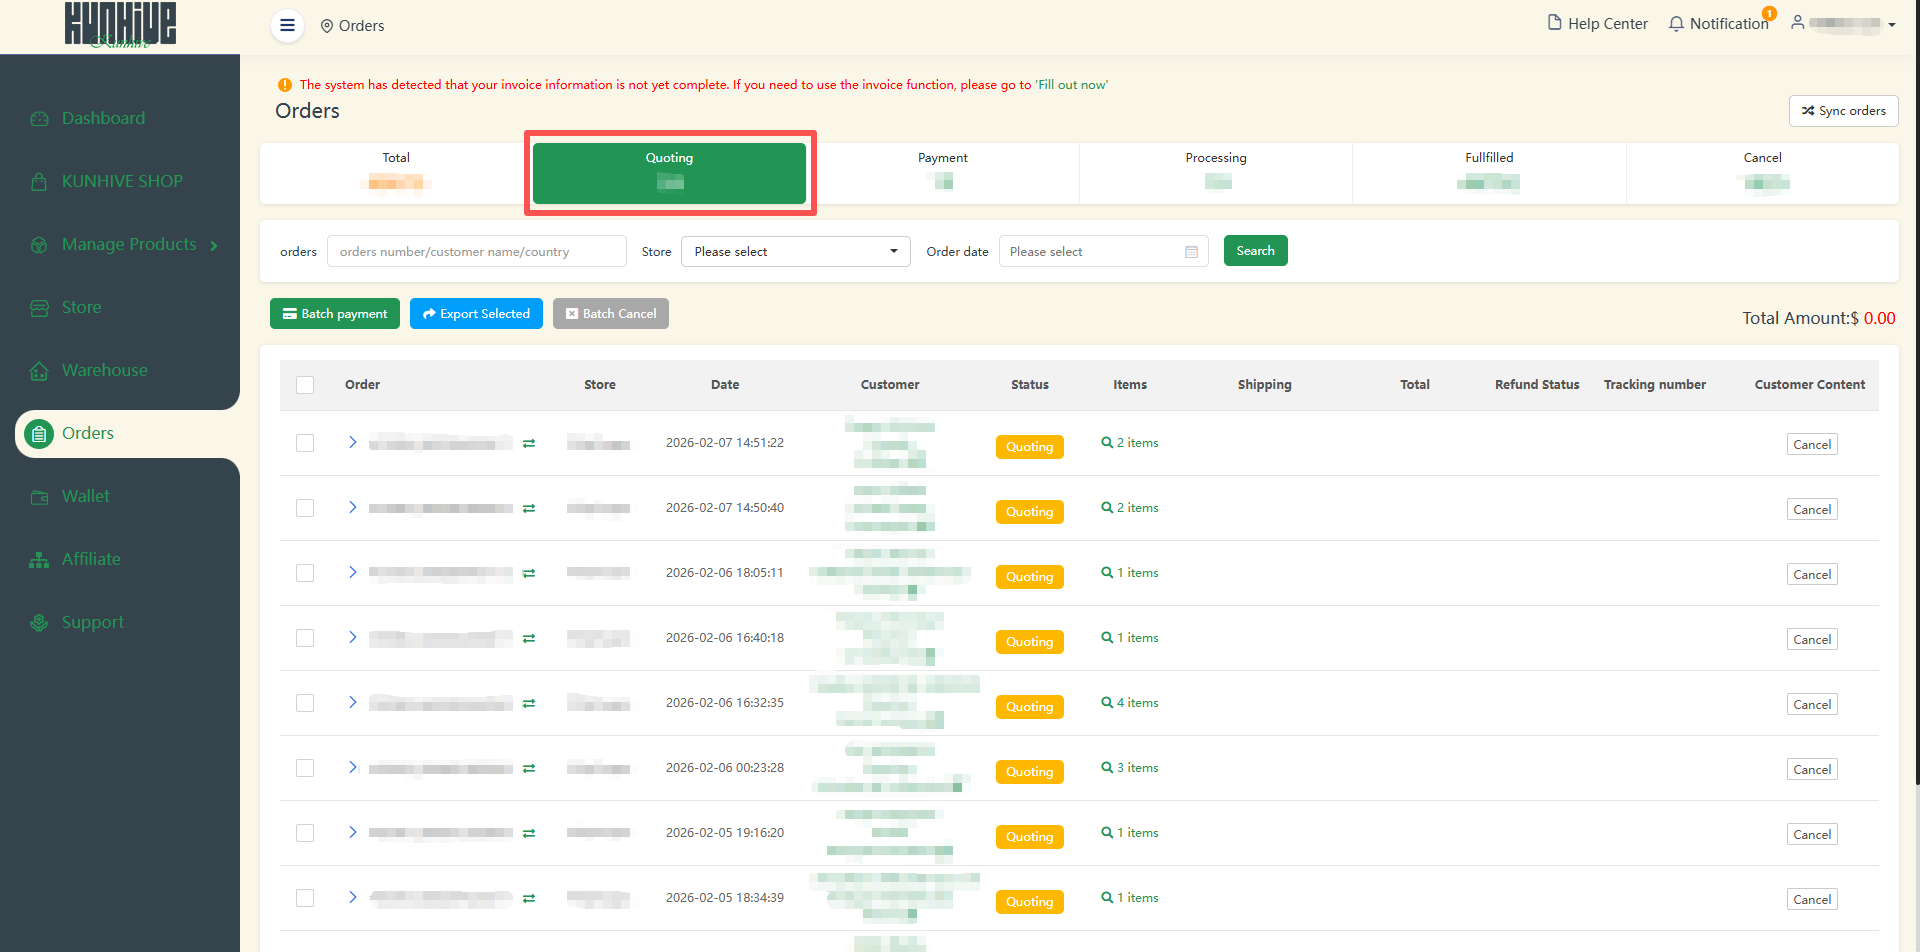Click the Dashboard sidebar icon

[x=39, y=119]
